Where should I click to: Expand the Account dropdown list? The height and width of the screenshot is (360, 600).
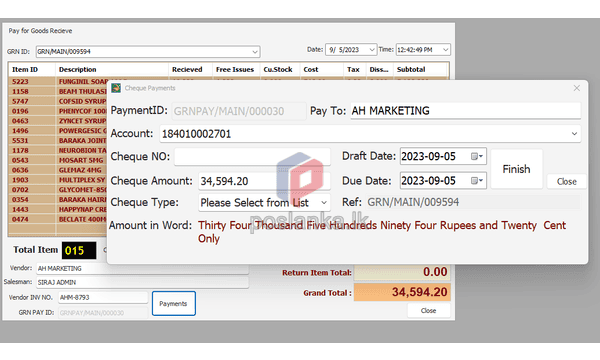574,134
